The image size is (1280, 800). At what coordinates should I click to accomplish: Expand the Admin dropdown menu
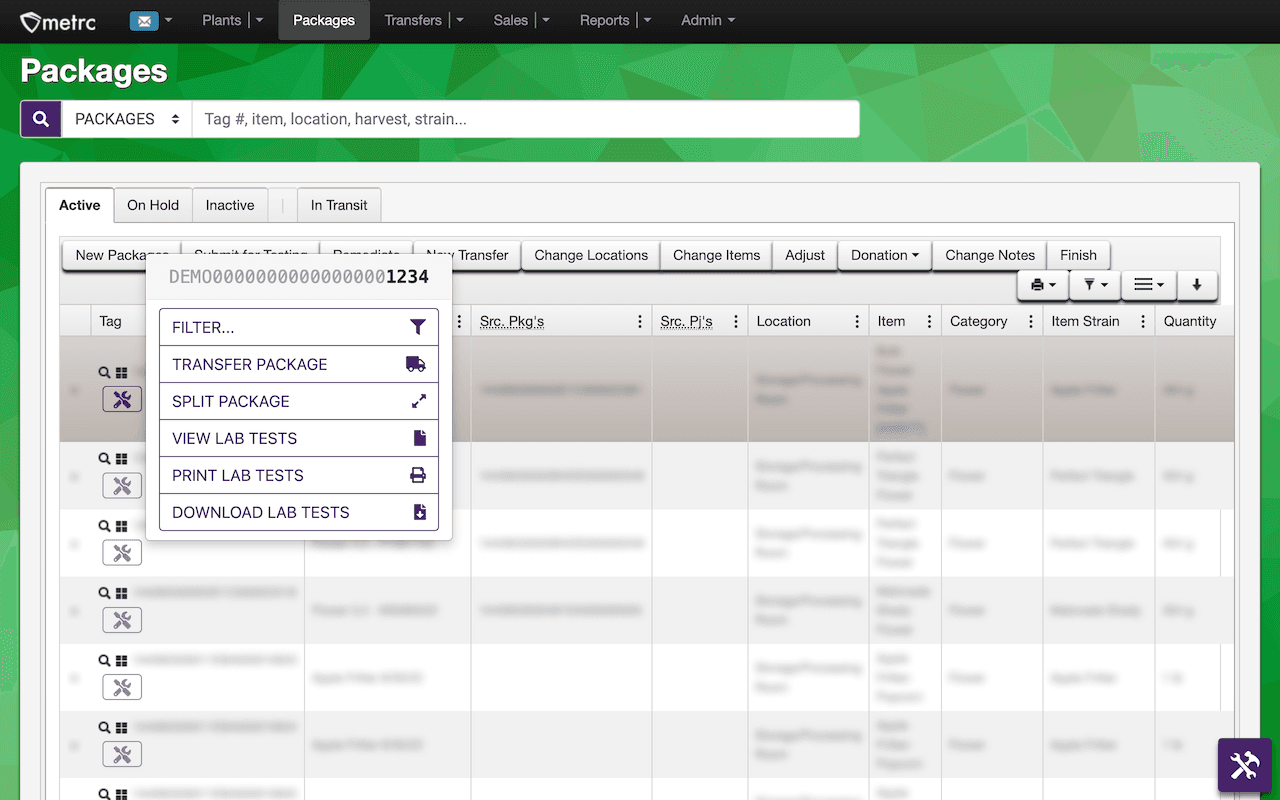[708, 20]
